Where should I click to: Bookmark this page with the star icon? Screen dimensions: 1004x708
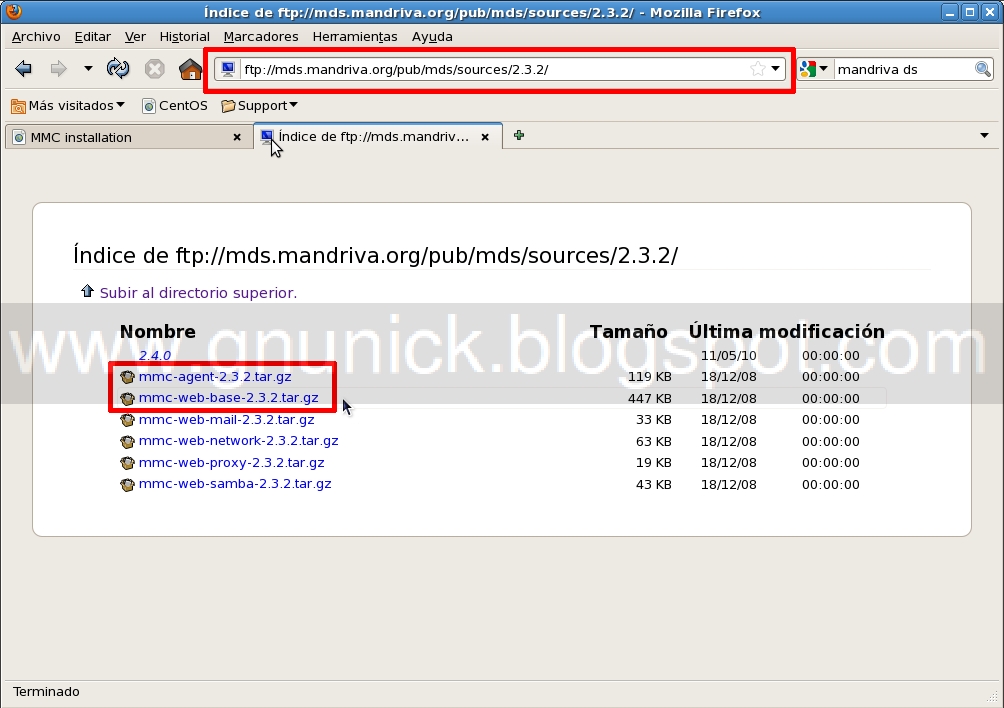757,69
